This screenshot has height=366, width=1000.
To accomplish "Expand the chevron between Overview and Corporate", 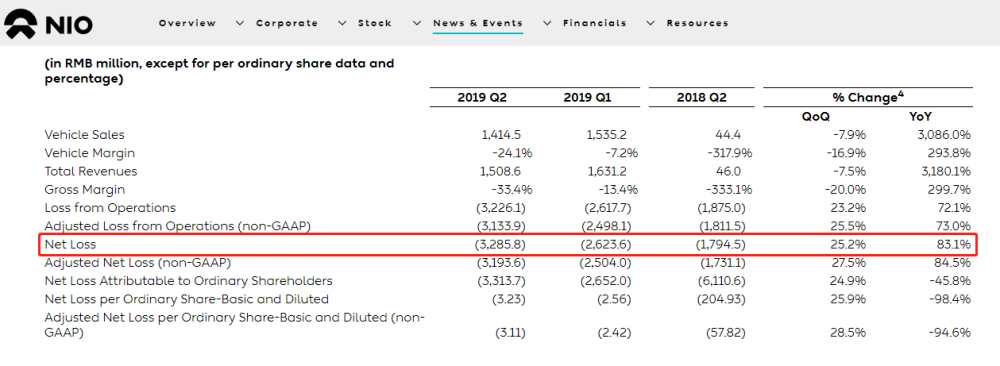I will [240, 23].
